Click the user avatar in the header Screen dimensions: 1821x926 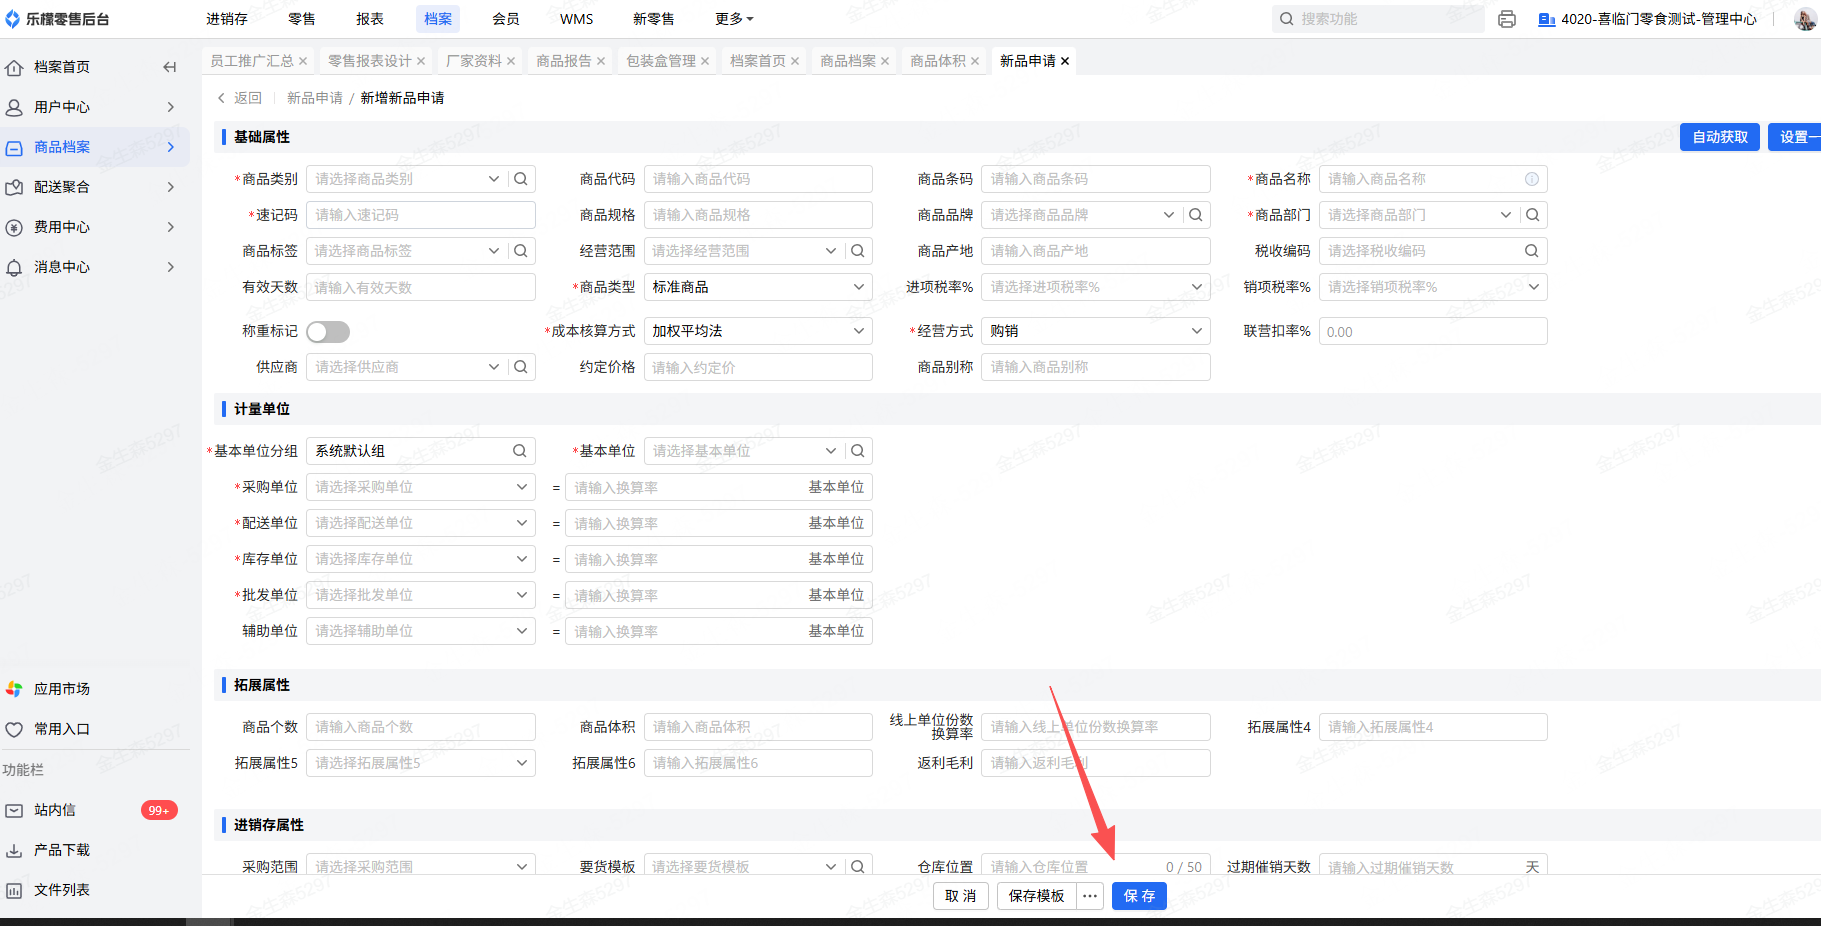[x=1805, y=19]
